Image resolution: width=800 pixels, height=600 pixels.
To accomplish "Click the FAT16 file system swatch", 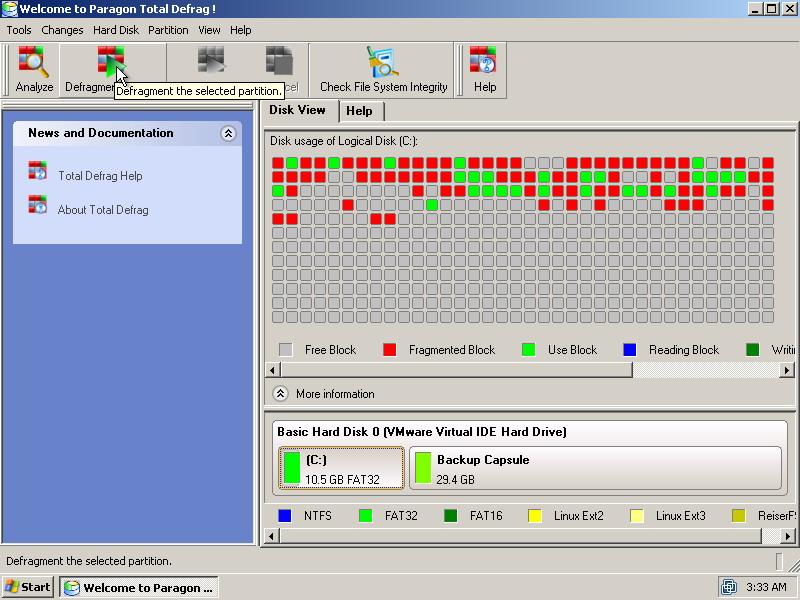I will click(x=451, y=516).
